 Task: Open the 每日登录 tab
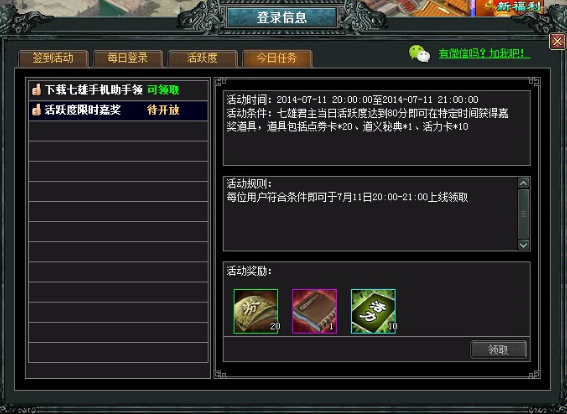[128, 58]
